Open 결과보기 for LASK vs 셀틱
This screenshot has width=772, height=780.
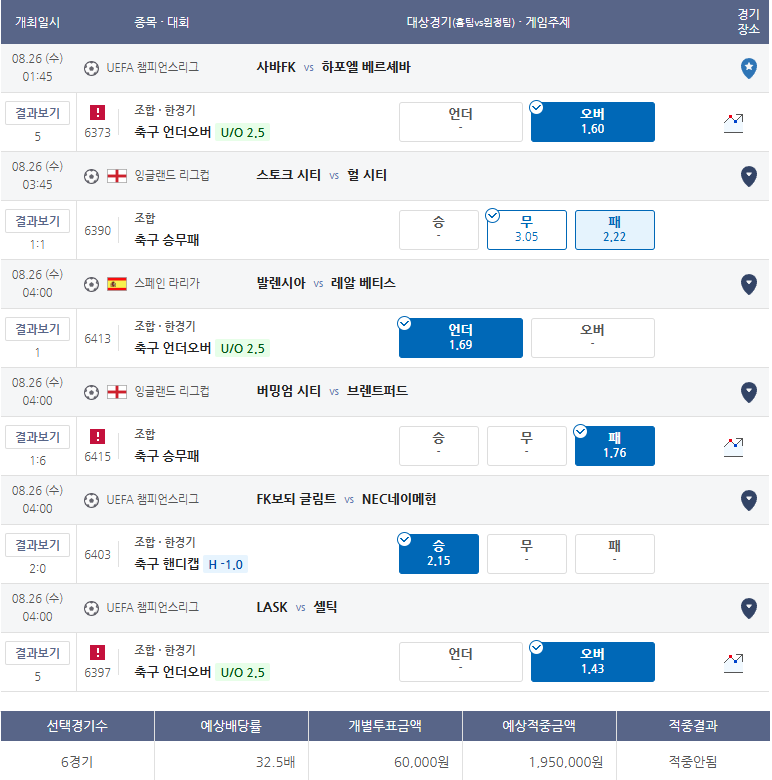37,653
